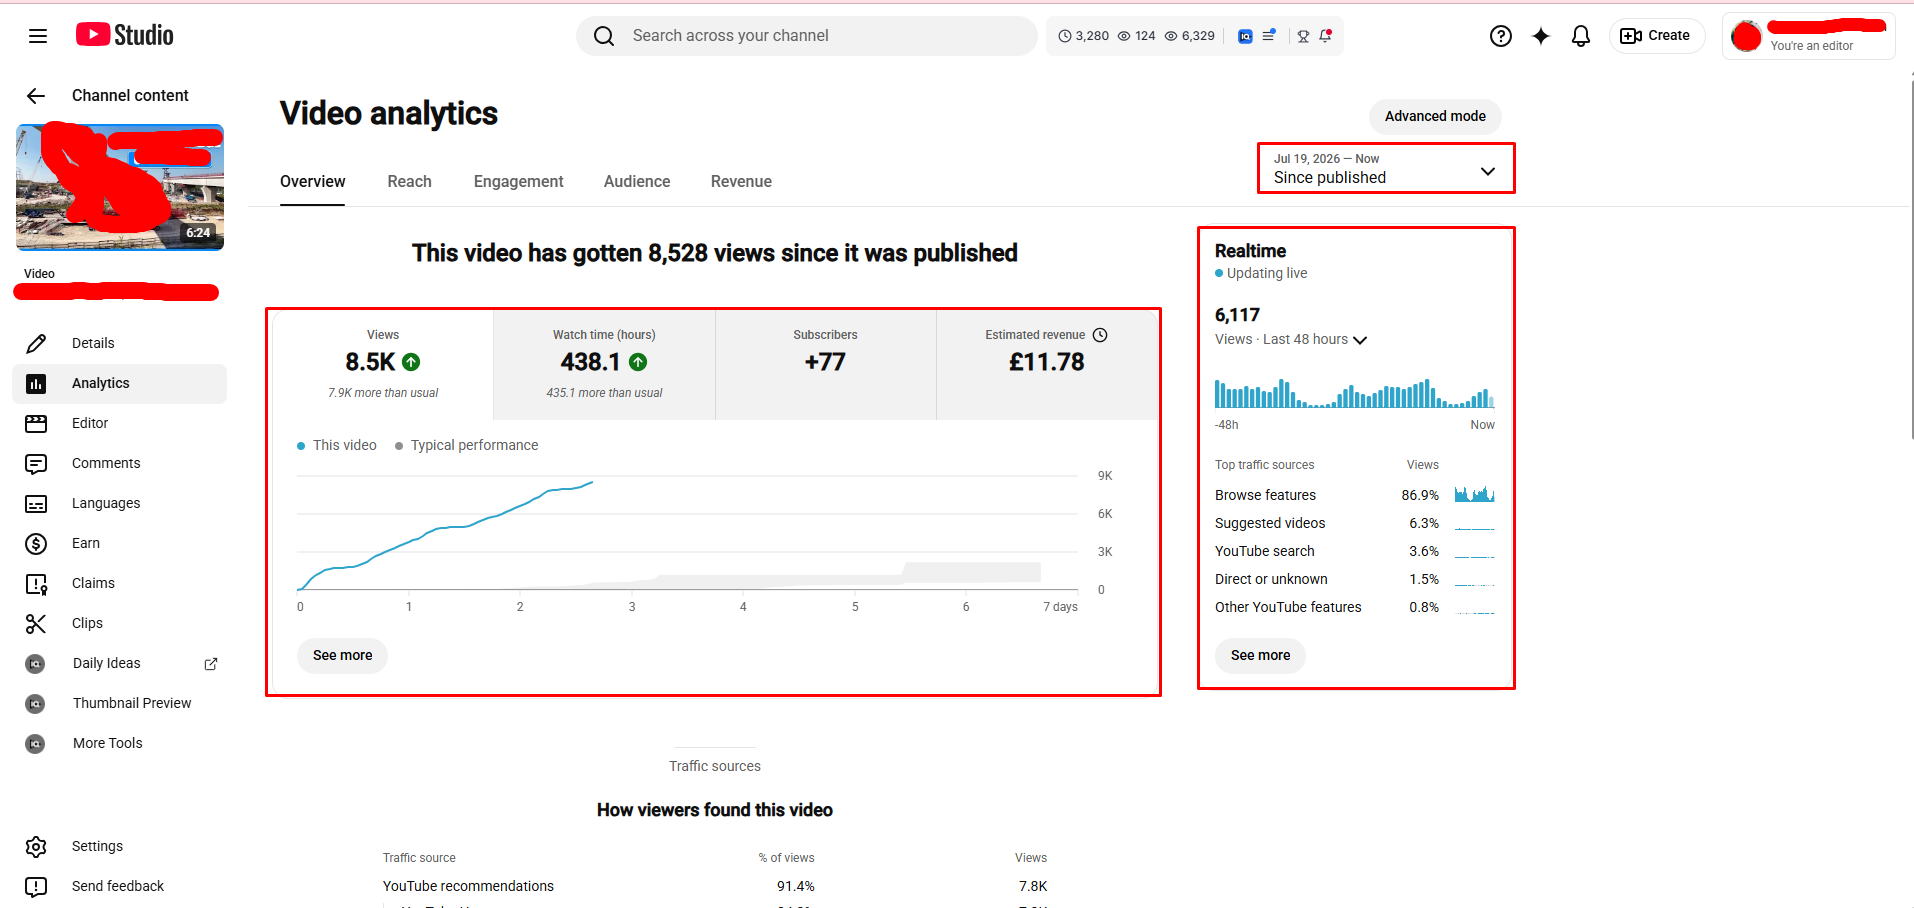1914x908 pixels.
Task: Switch to the Audience tab
Action: pyautogui.click(x=637, y=181)
